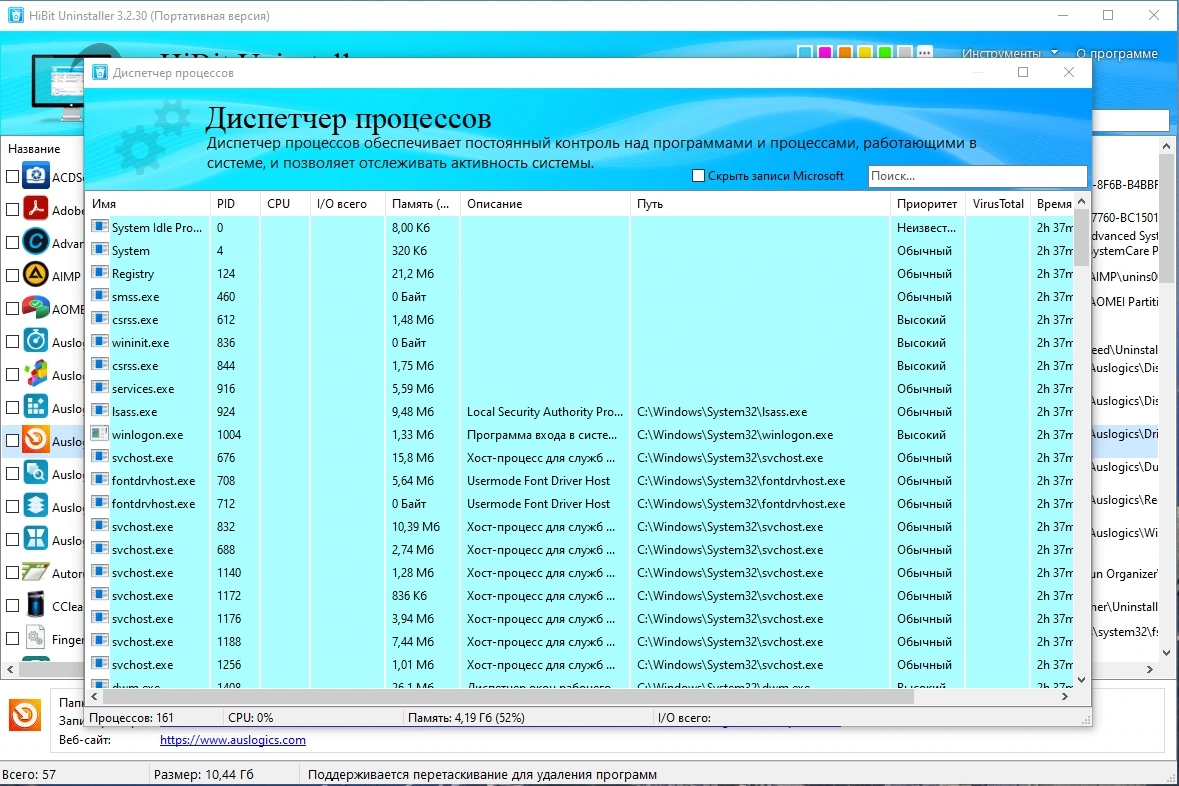1179x786 pixels.
Task: Click the orange Auslogics Driver Updater list icon
Action: point(35,440)
